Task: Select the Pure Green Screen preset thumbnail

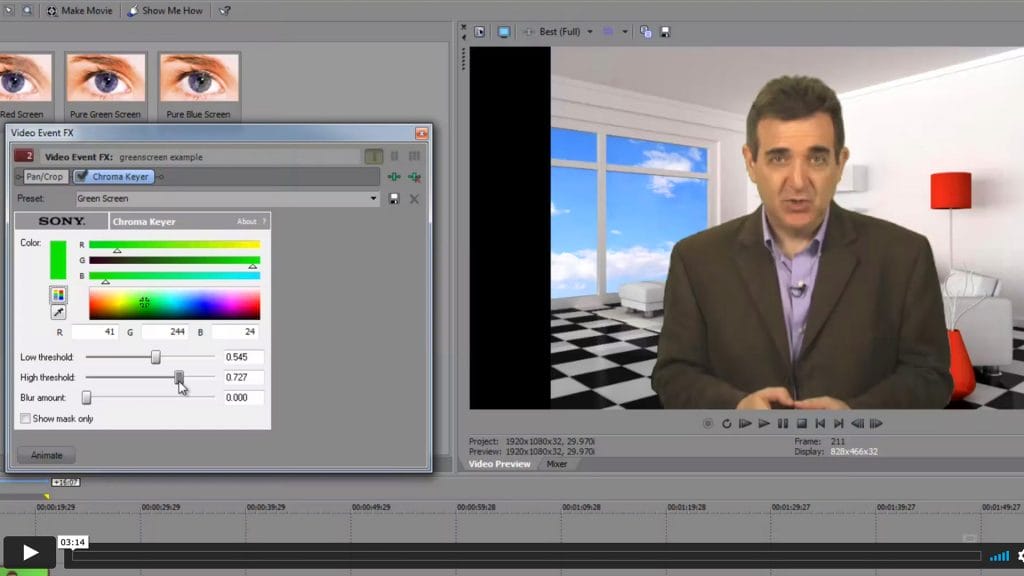Action: click(x=105, y=86)
